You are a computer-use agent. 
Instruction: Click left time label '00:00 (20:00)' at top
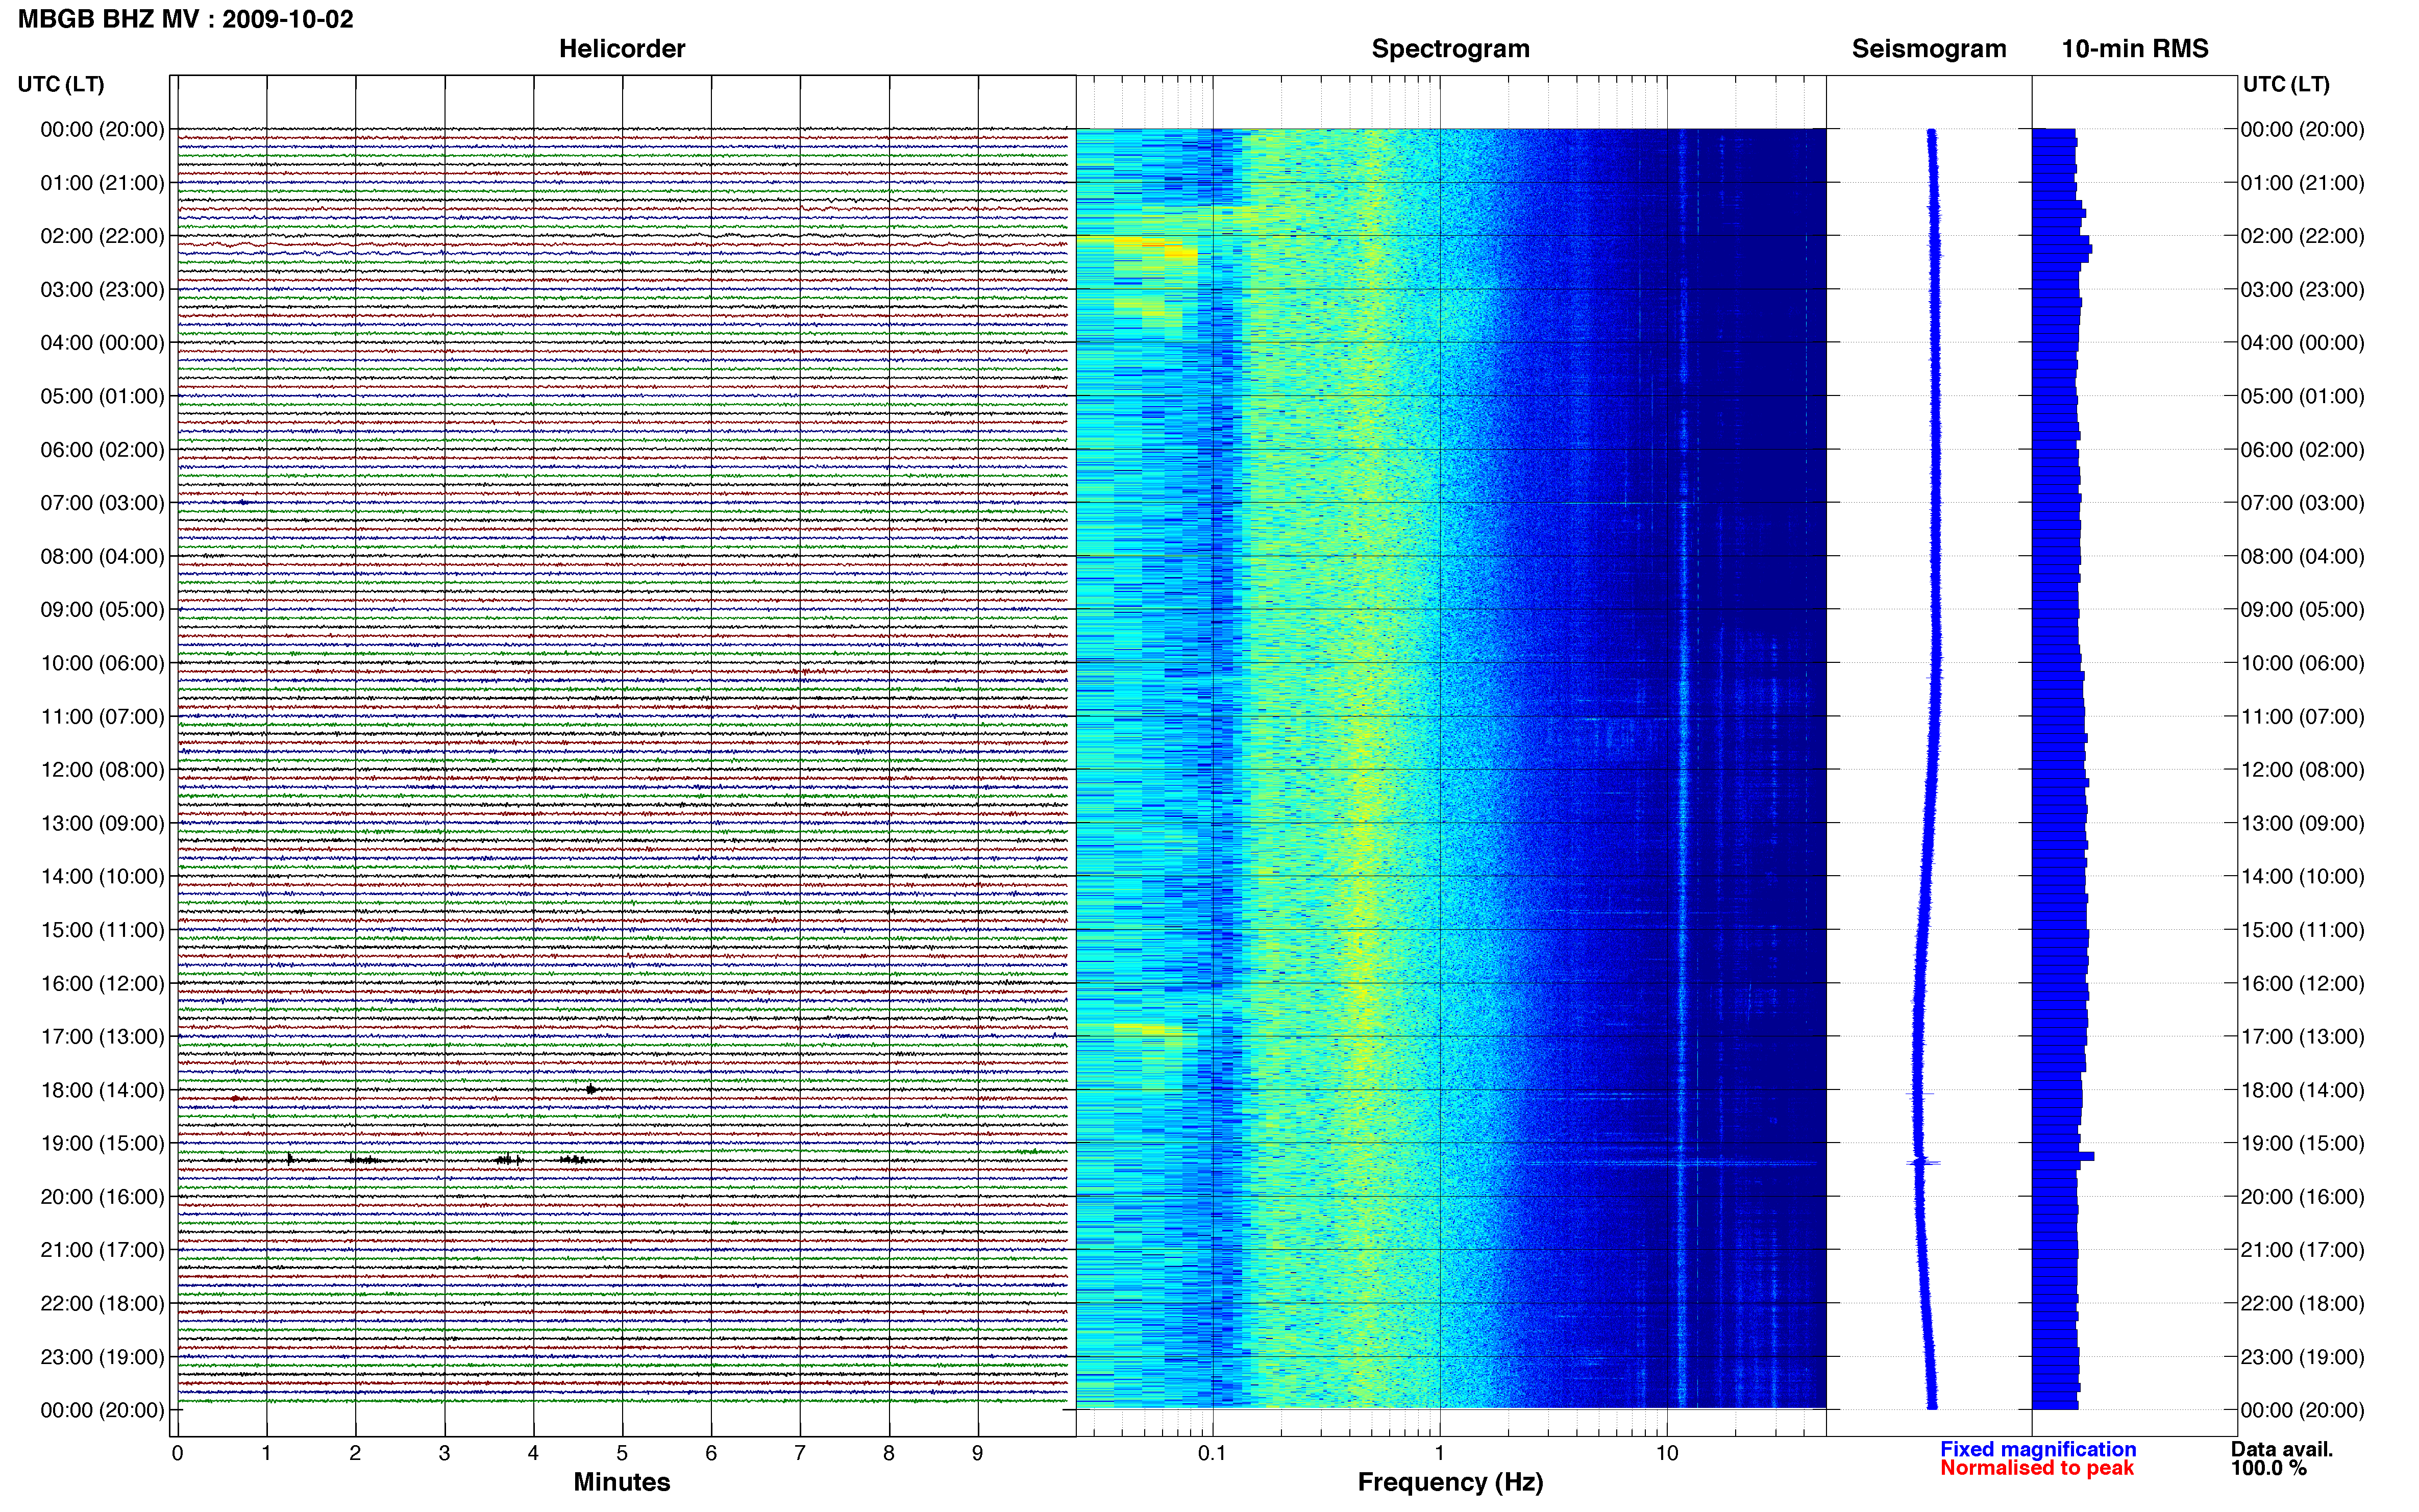point(102,129)
